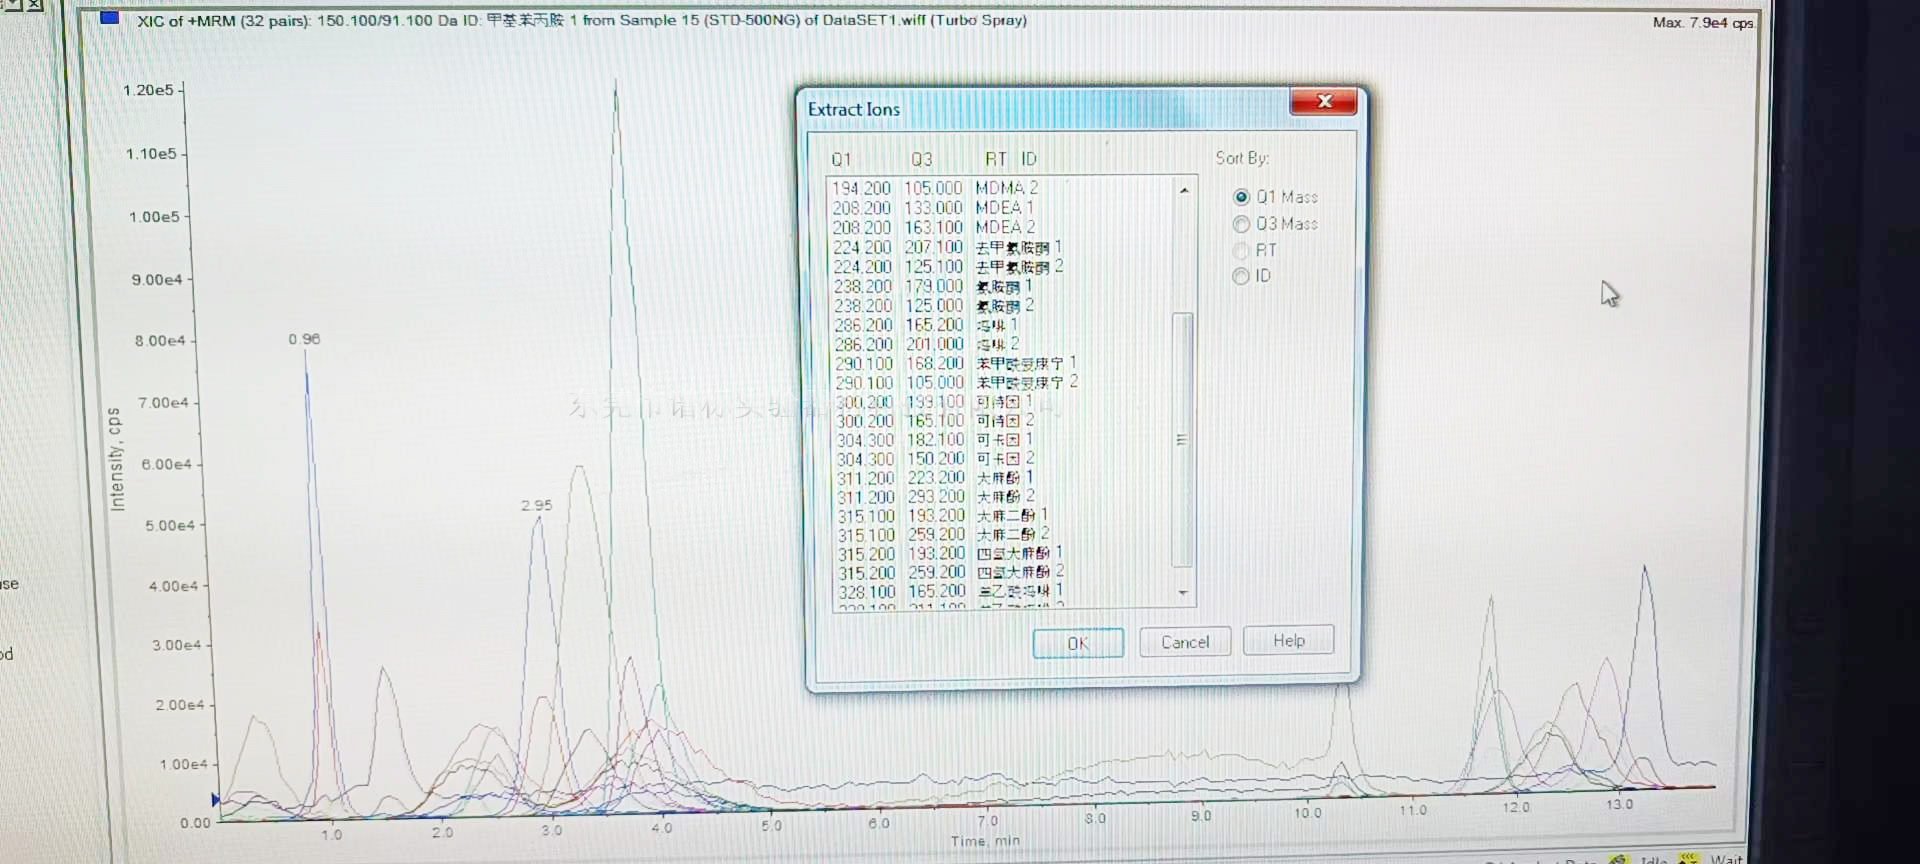The height and width of the screenshot is (864, 1920).
Task: Select ion pair 208.200 / 133.000 MDEA 1
Action: click(933, 208)
